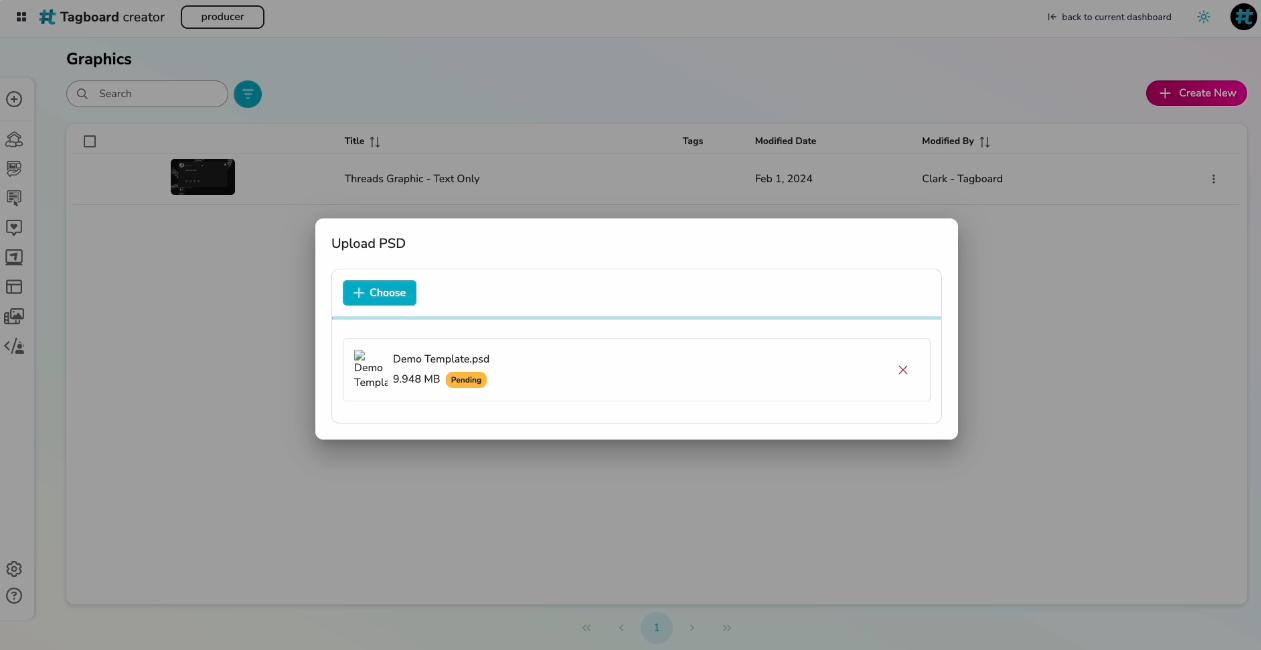Viewport: 1261px width, 650px height.
Task: Click back to current dashboard link
Action: (x=1109, y=17)
